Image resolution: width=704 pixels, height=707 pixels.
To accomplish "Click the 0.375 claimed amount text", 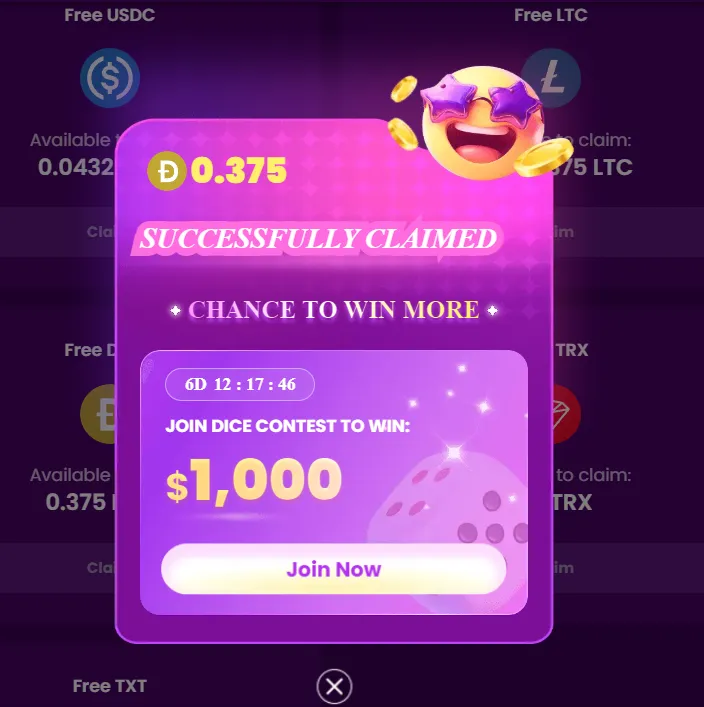I will [239, 170].
